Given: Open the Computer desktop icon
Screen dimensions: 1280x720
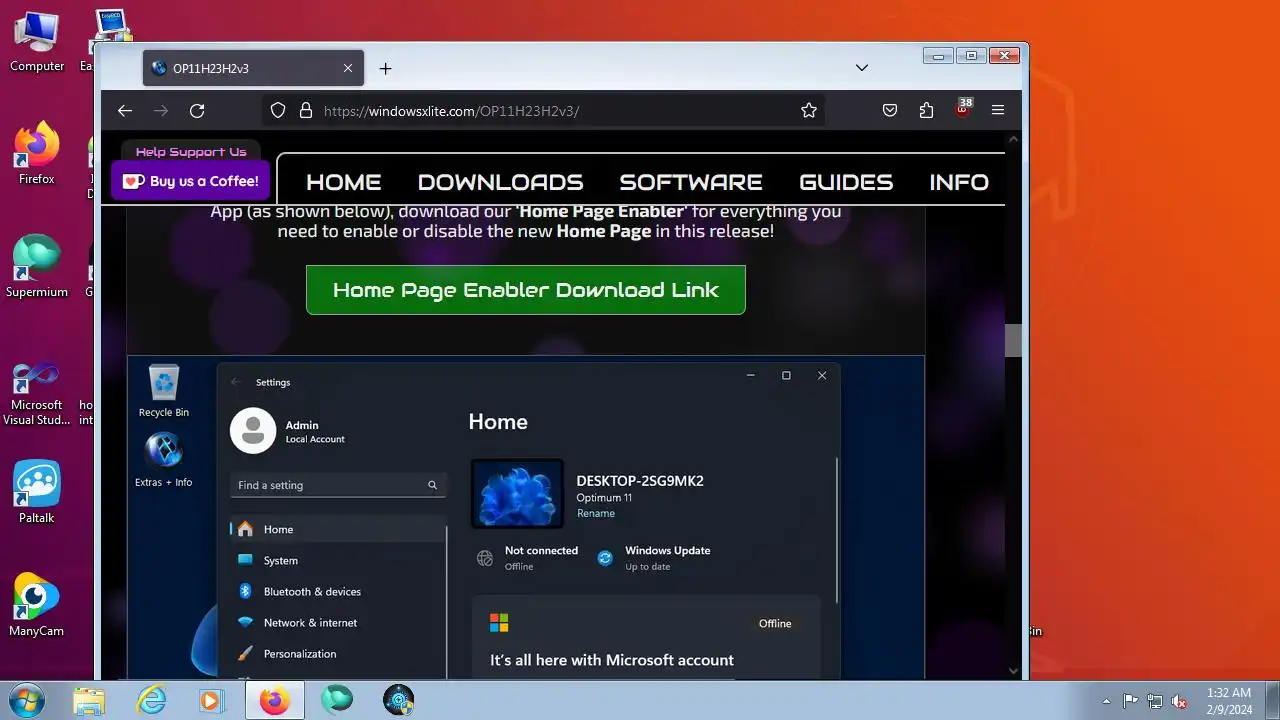Looking at the screenshot, I should 37,42.
